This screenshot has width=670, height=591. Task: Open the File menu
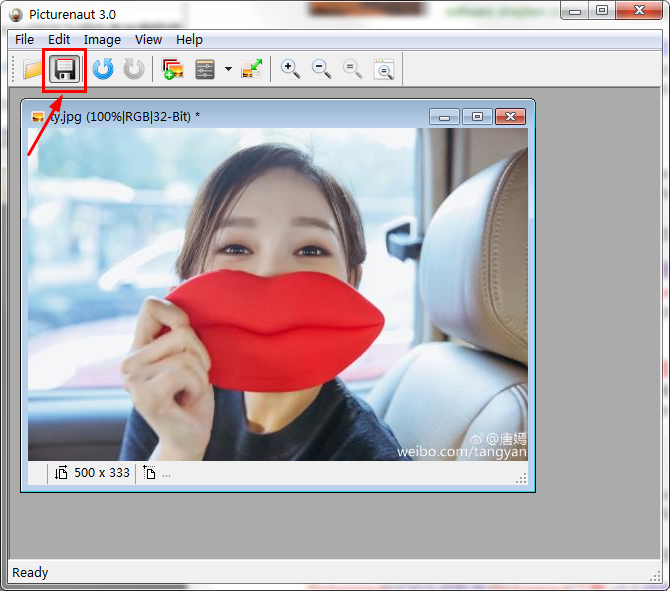pyautogui.click(x=24, y=40)
